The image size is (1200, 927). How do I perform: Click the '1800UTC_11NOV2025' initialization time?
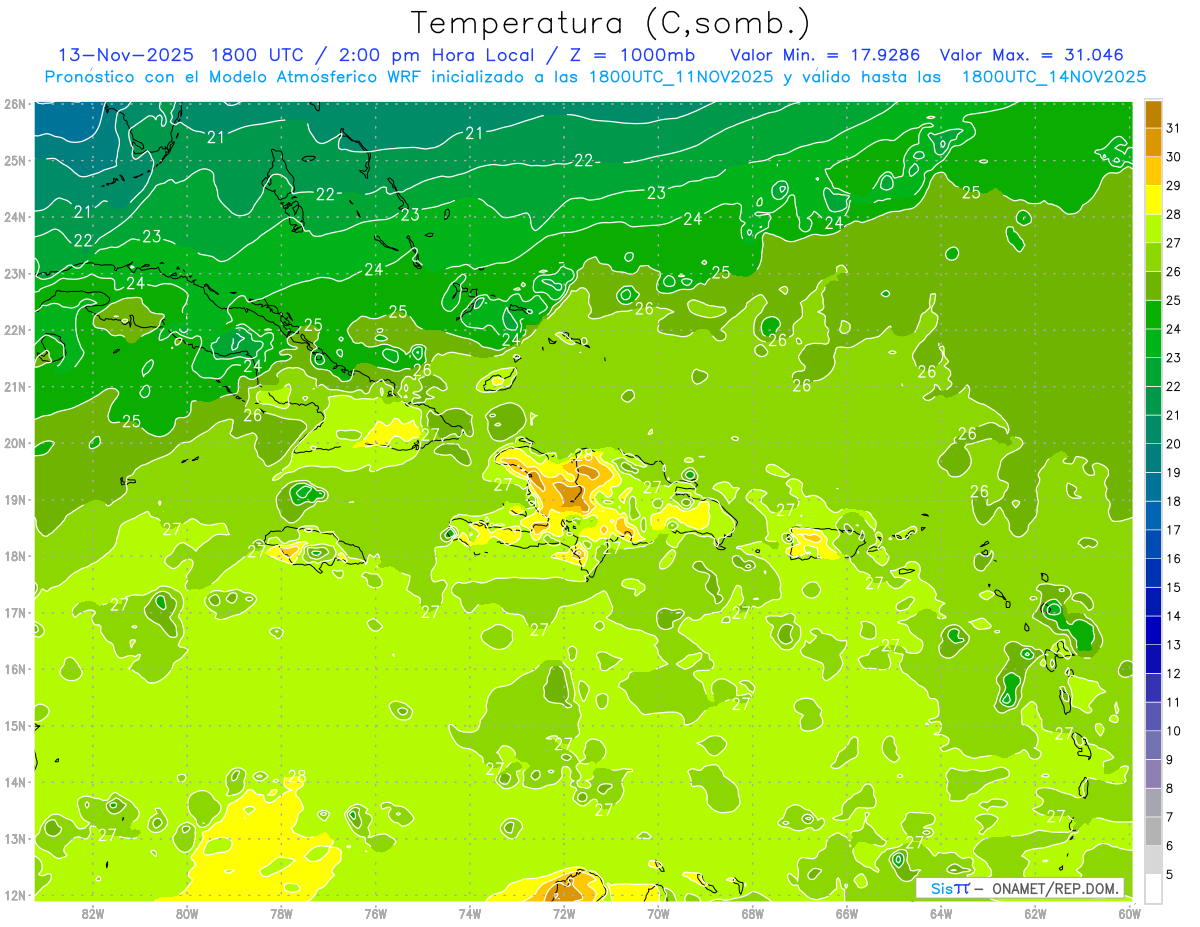(682, 77)
